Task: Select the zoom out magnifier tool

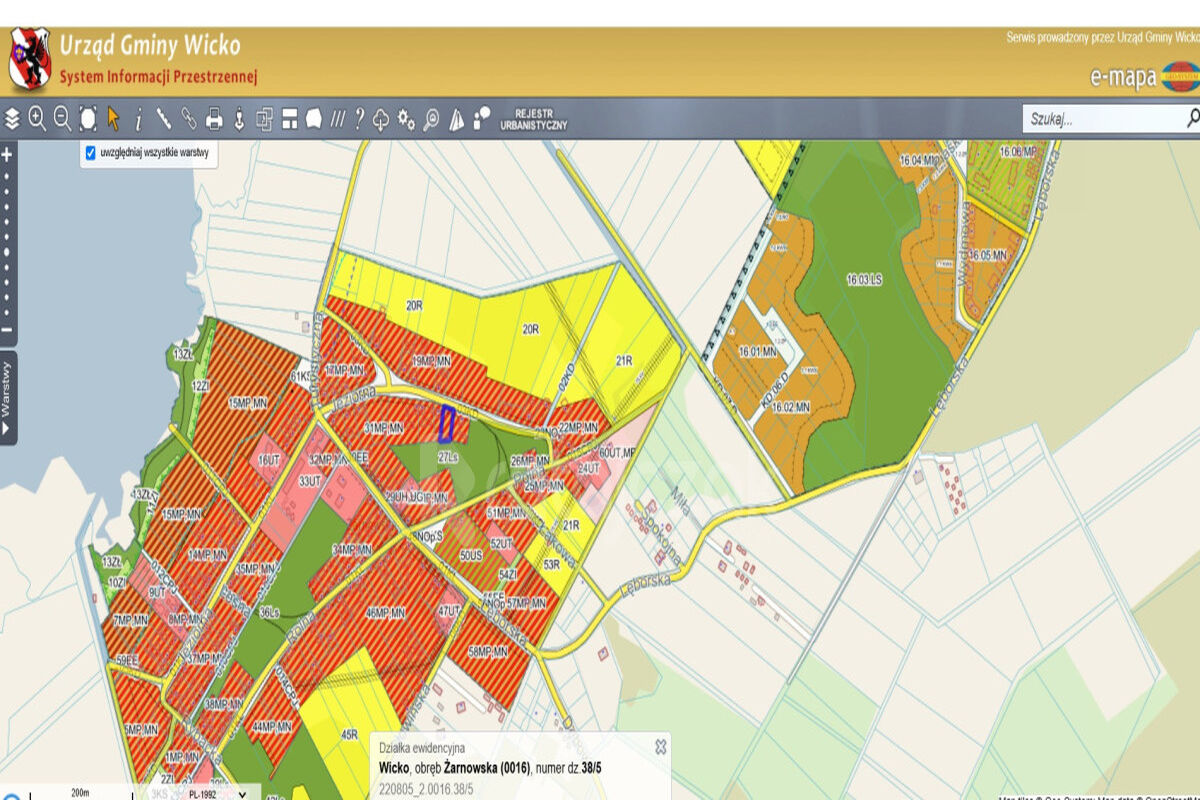Action: (62, 119)
